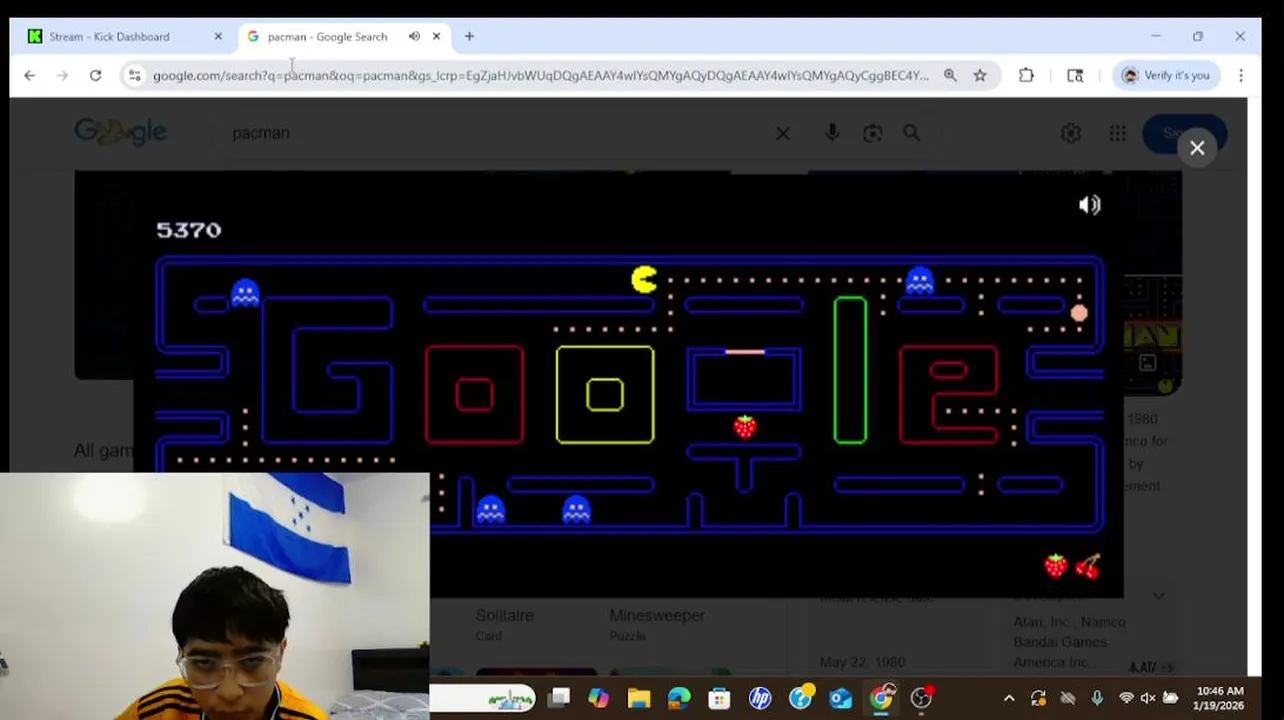Open the Extensions puzzle menu
Image resolution: width=1284 pixels, height=720 pixels.
click(x=1026, y=75)
